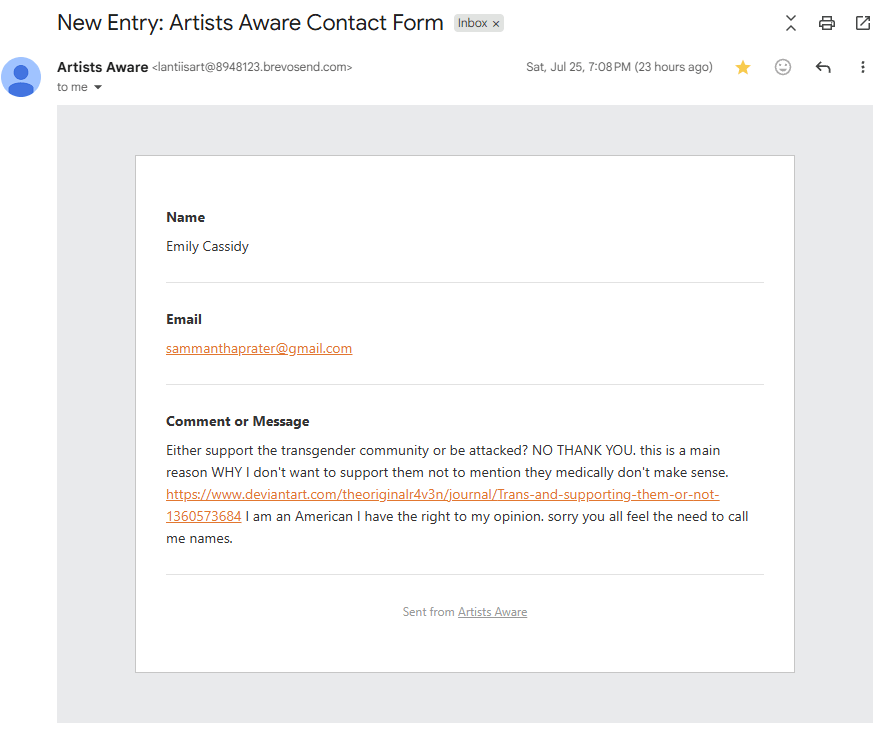Reply using the arrow icon
The image size is (882, 734).
[823, 67]
